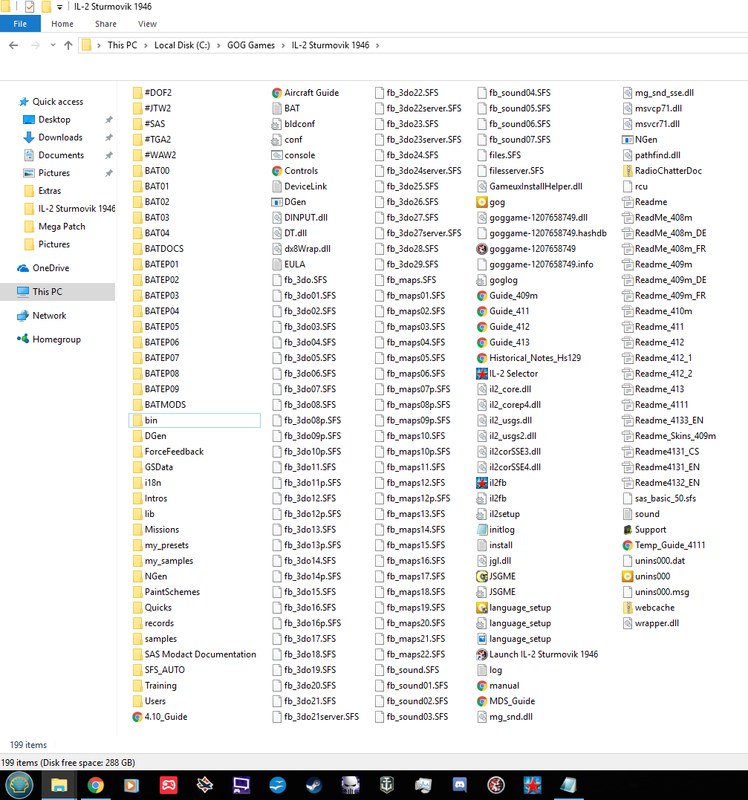The height and width of the screenshot is (800, 748).
Task: Select the Historical_Notes_Hs129 document
Action: coord(529,358)
